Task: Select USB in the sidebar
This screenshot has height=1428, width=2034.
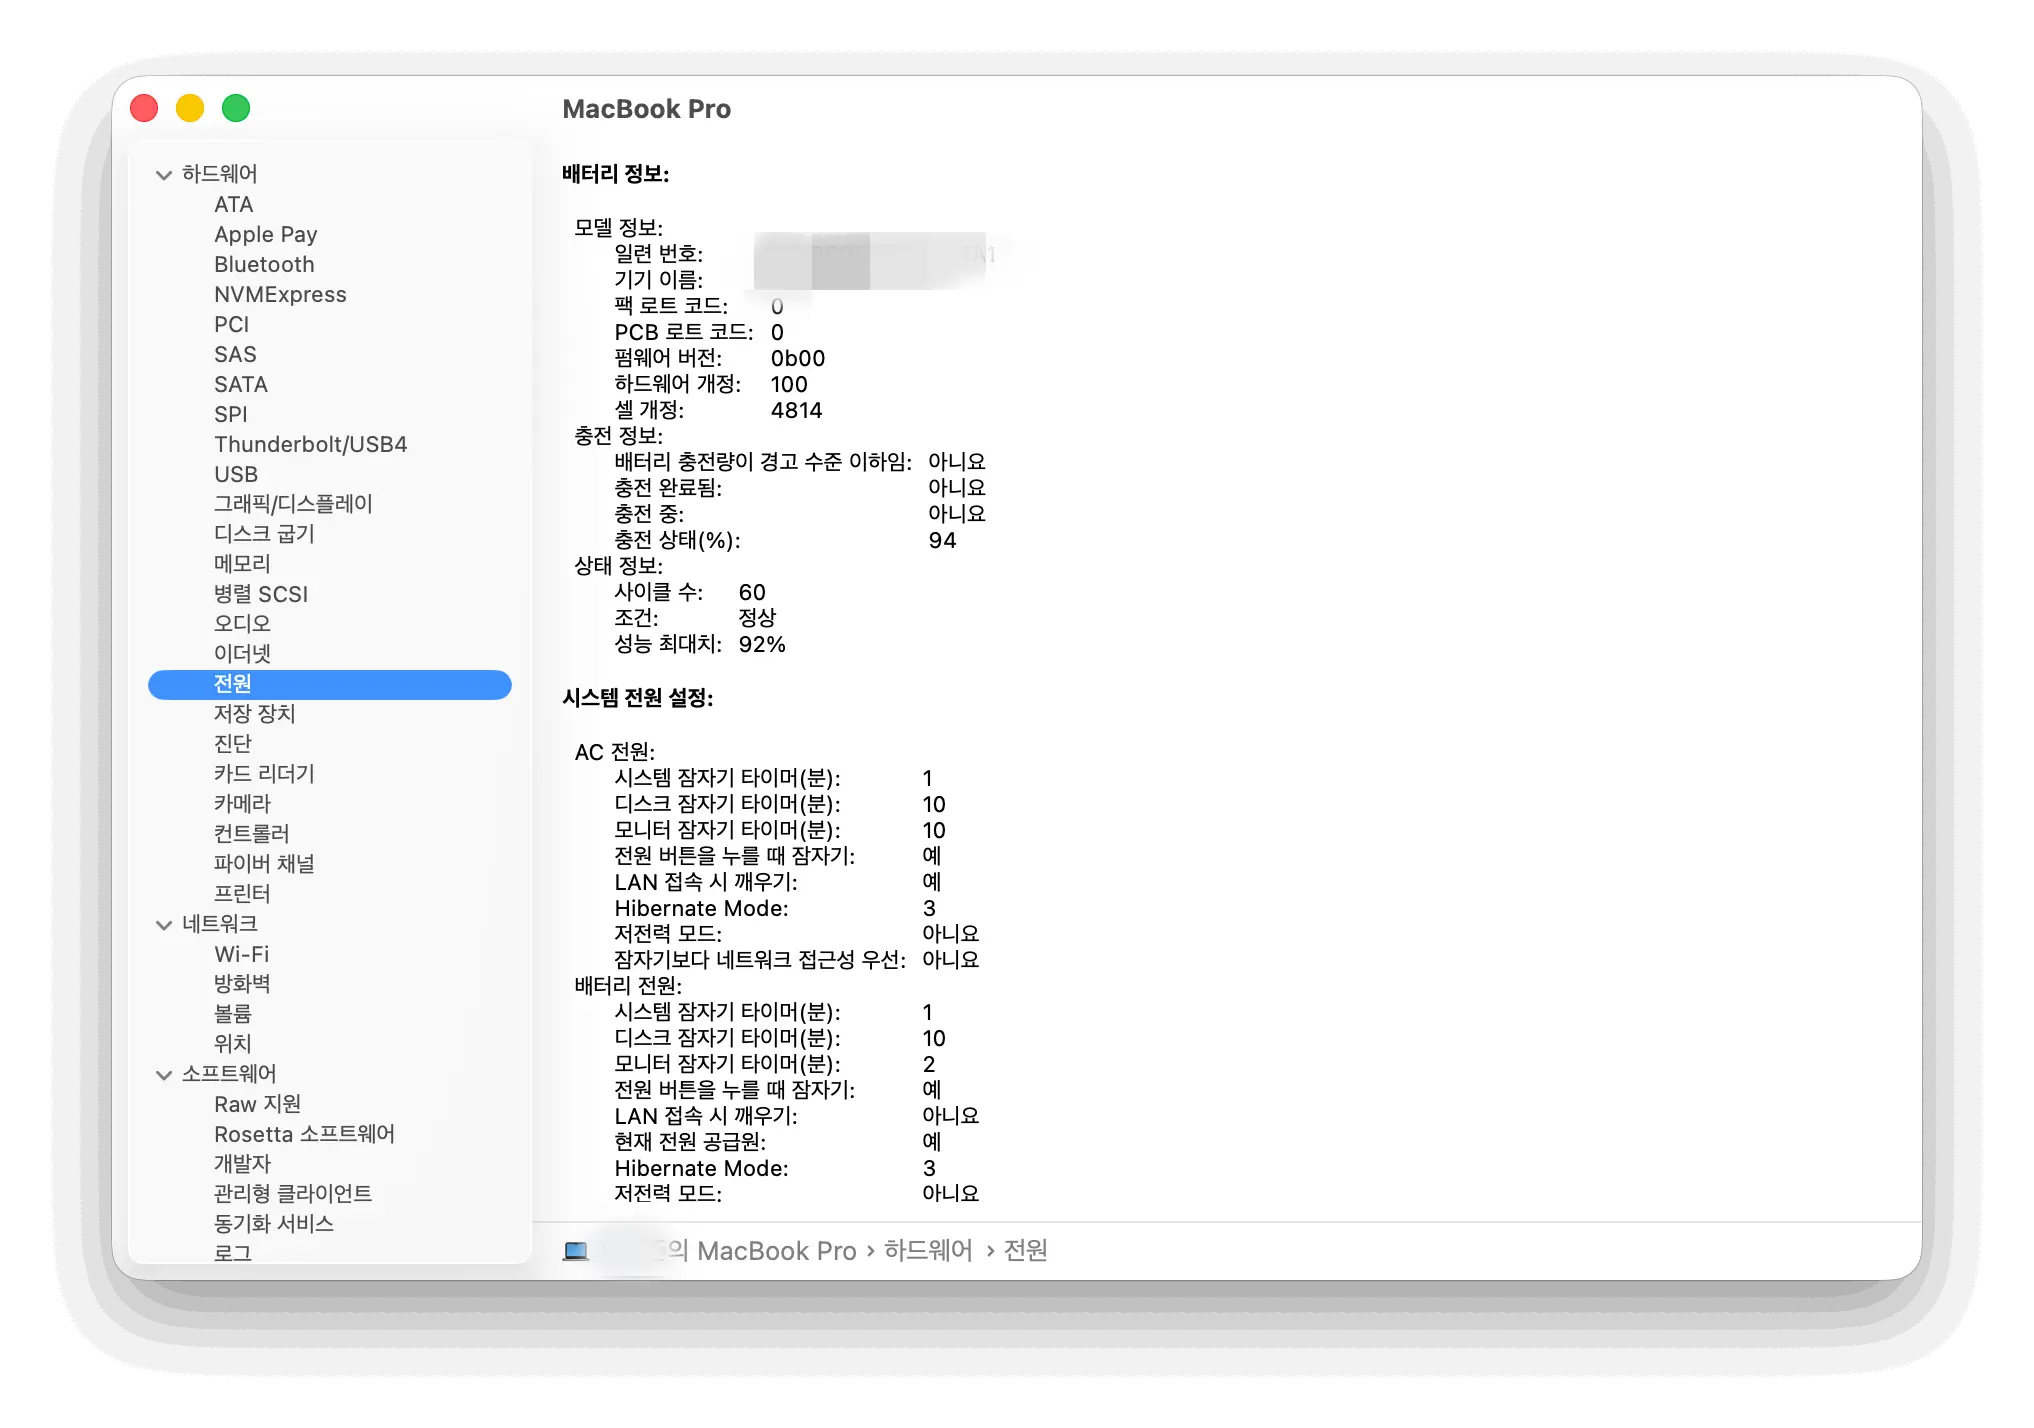Action: tap(236, 474)
